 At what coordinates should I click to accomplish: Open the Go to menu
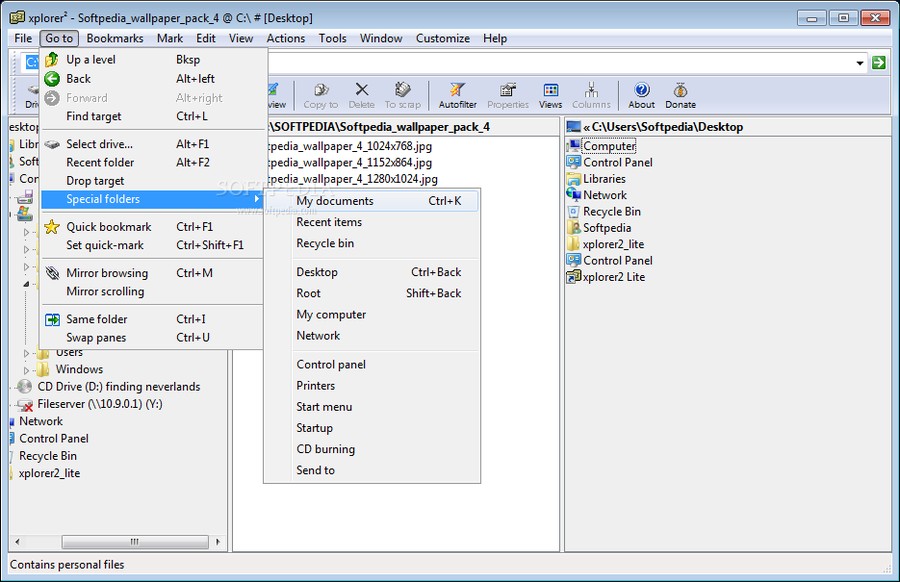tap(59, 38)
